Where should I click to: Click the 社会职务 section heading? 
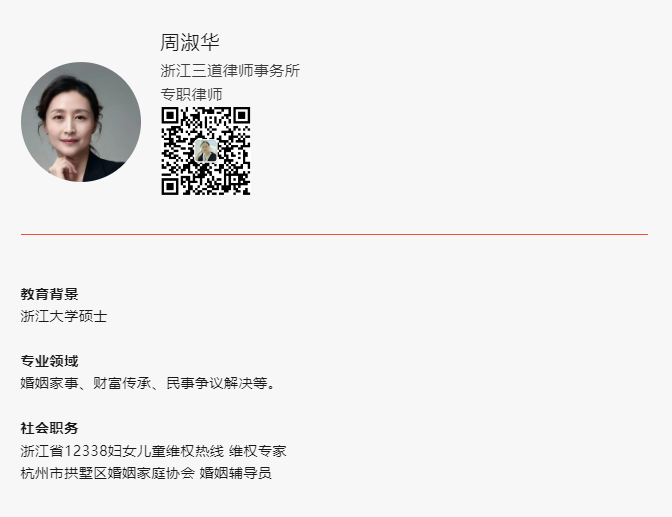[x=49, y=428]
